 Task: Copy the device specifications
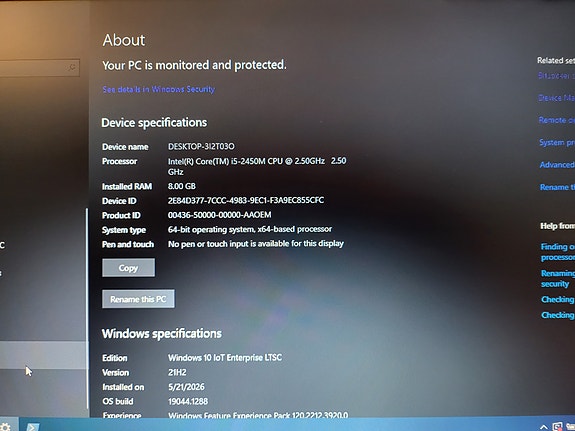point(128,268)
